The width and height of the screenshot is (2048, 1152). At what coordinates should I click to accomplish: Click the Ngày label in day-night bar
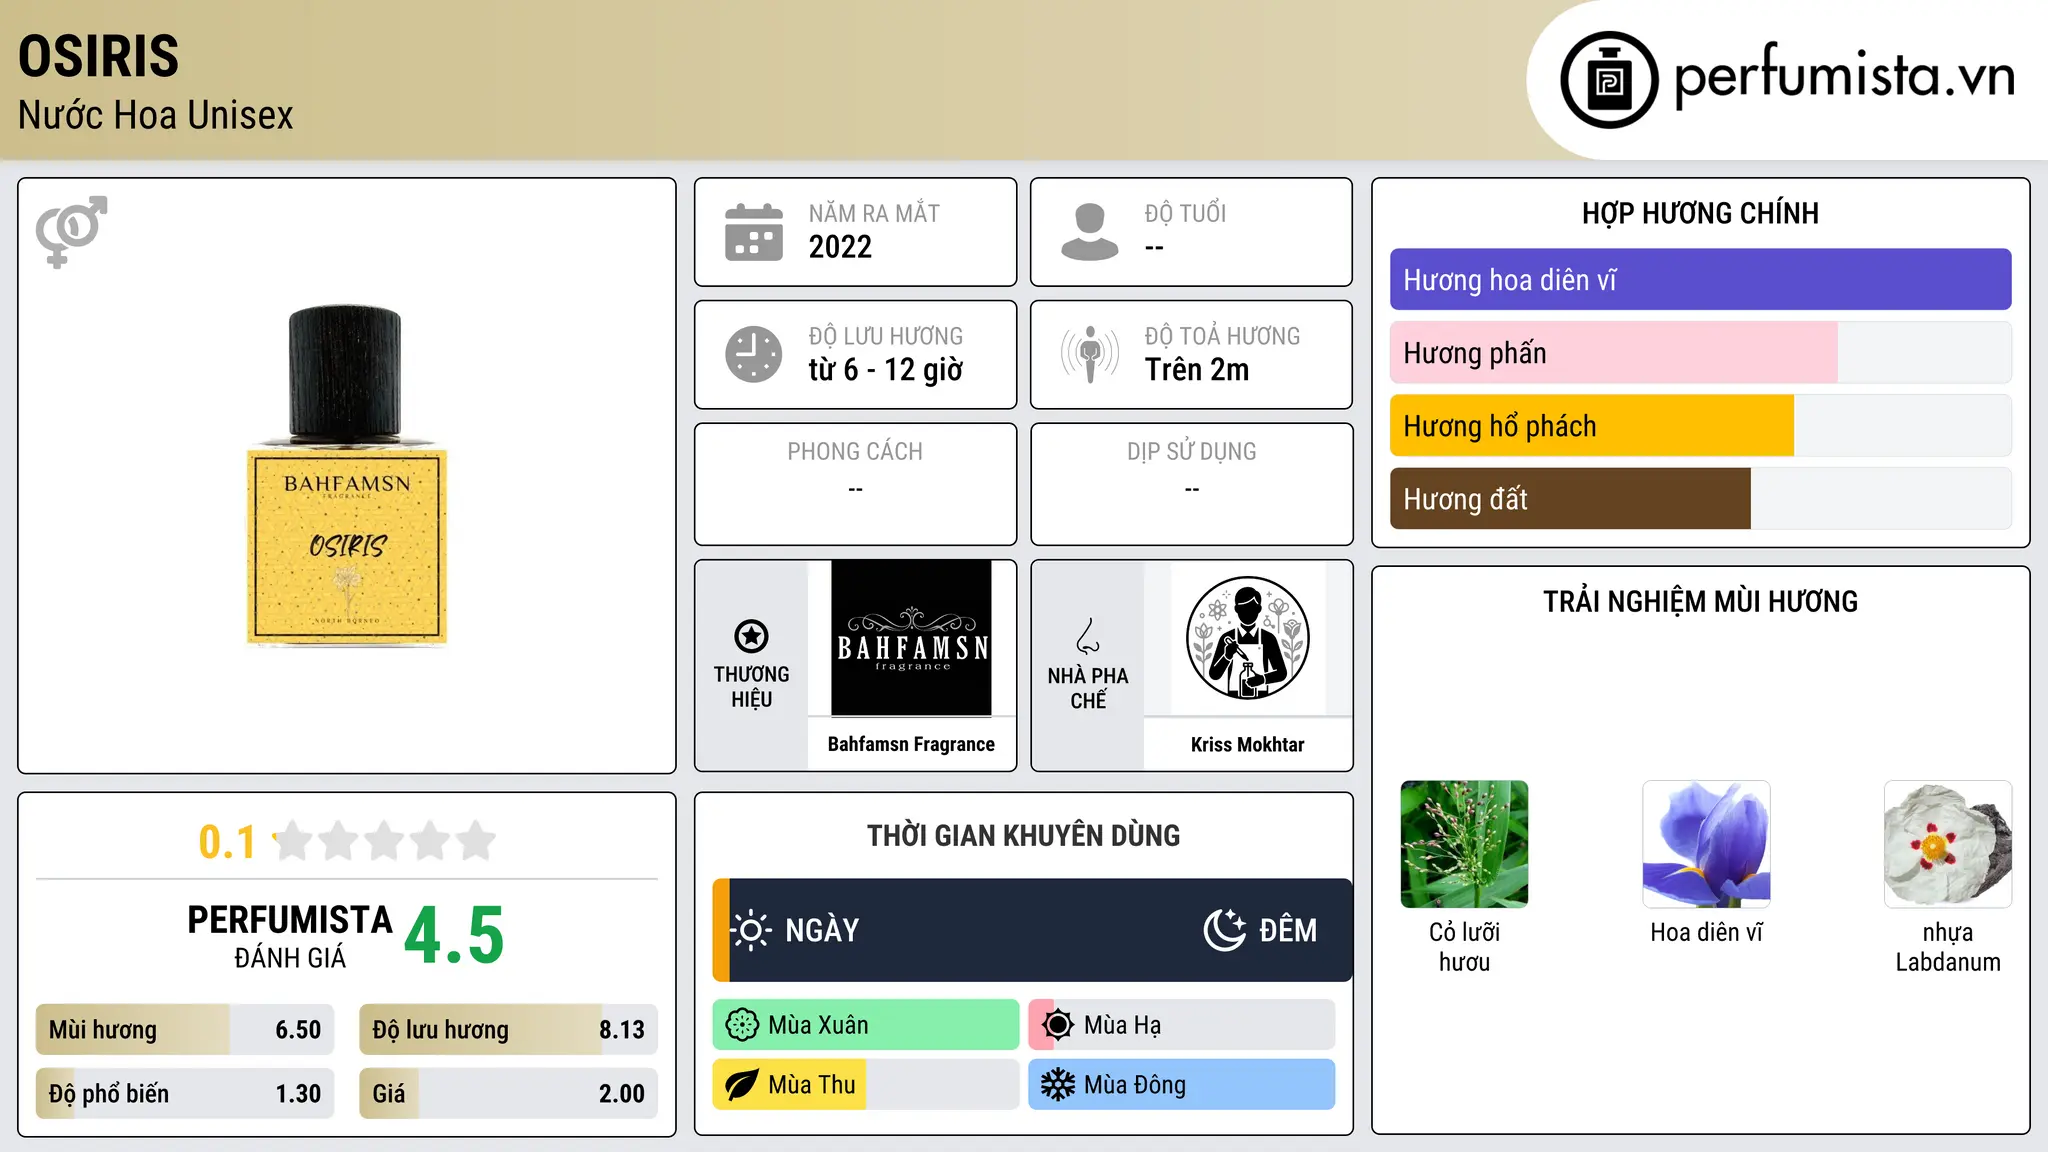pos(822,930)
